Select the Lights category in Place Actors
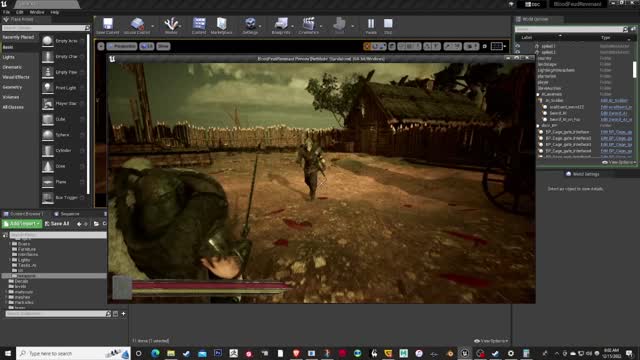Image resolution: width=640 pixels, height=360 pixels. click(x=9, y=57)
